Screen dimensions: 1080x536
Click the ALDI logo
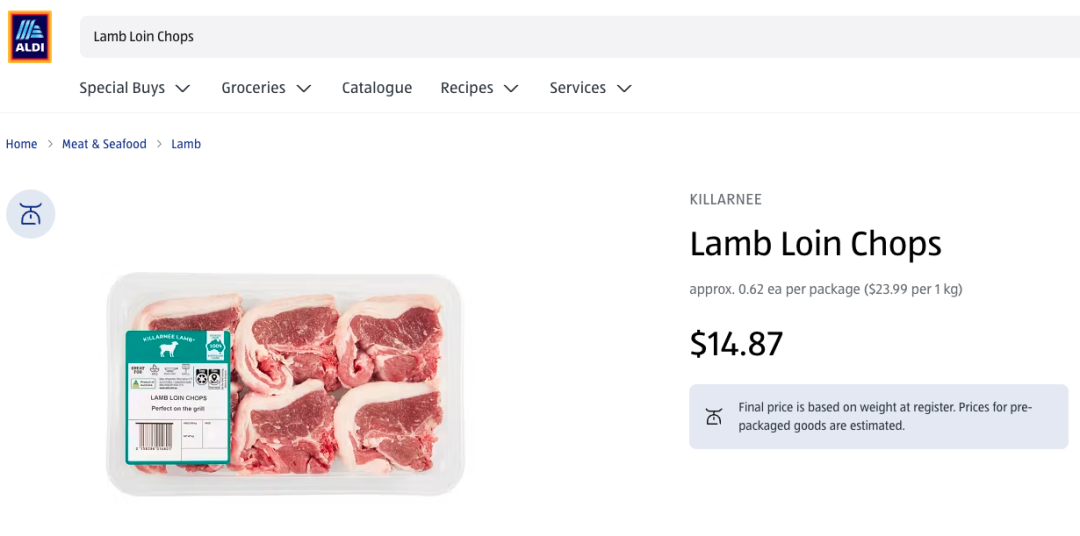[30, 37]
